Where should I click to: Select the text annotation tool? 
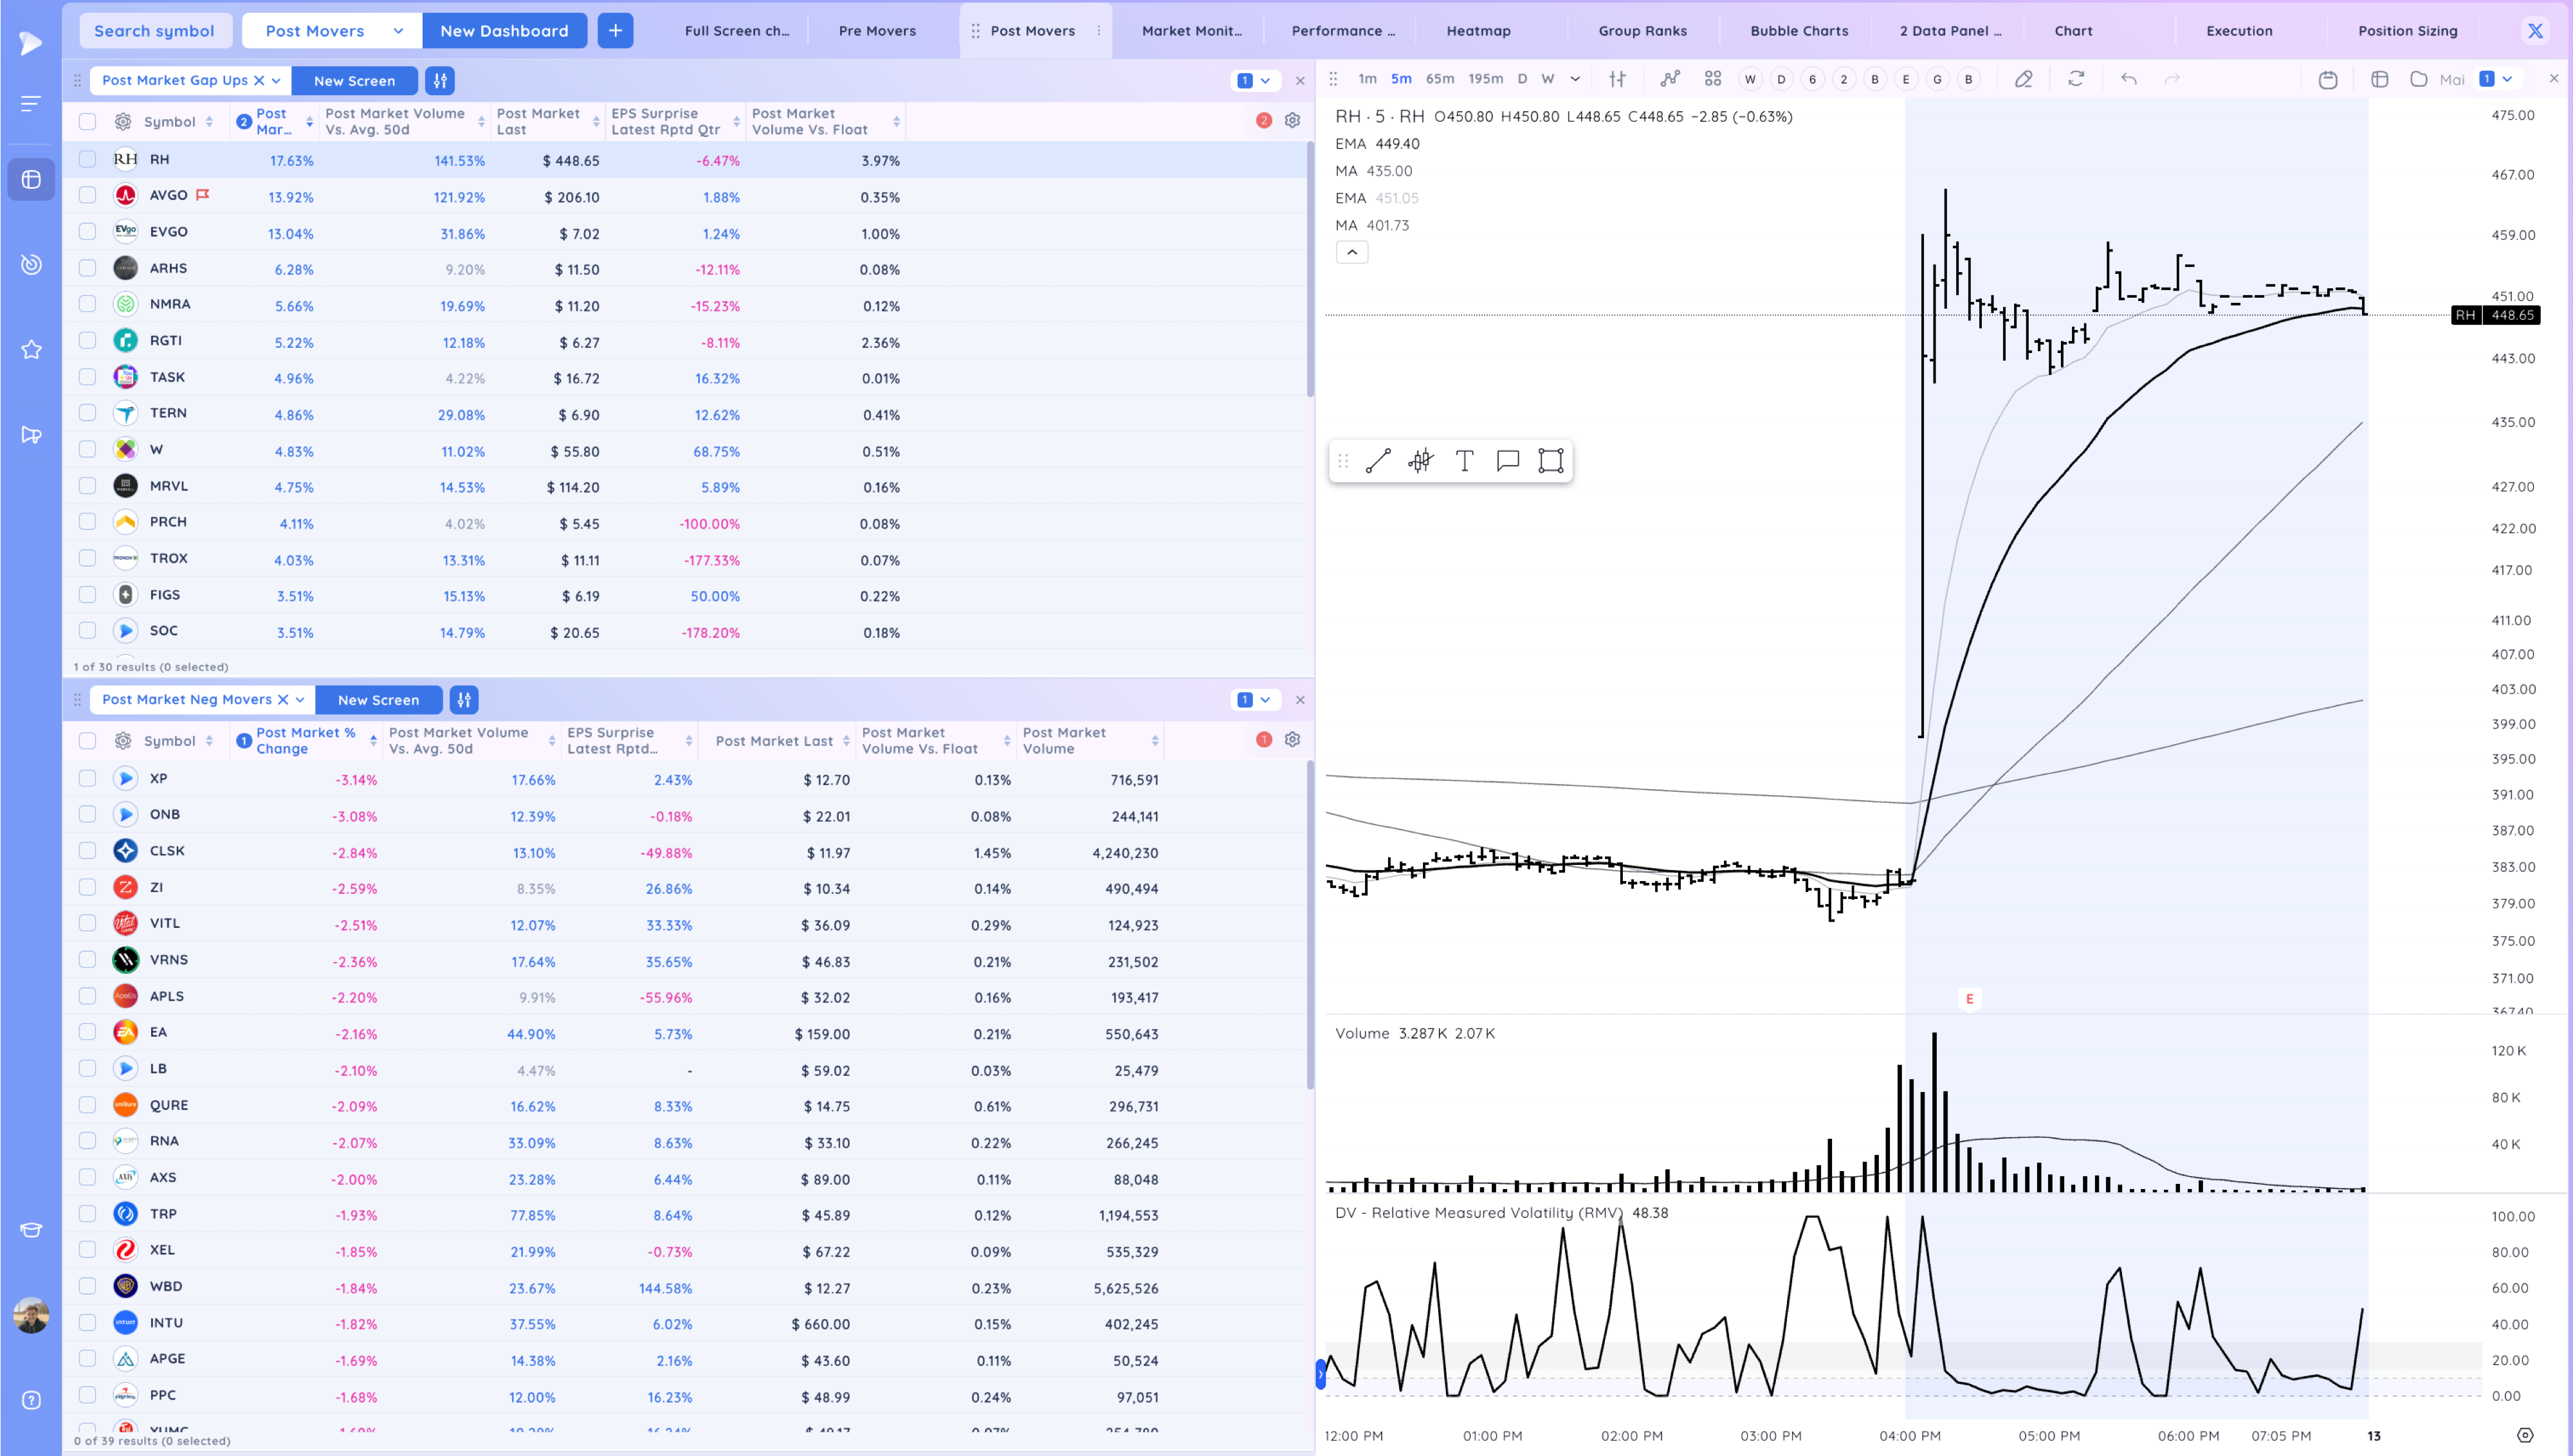click(x=1464, y=461)
